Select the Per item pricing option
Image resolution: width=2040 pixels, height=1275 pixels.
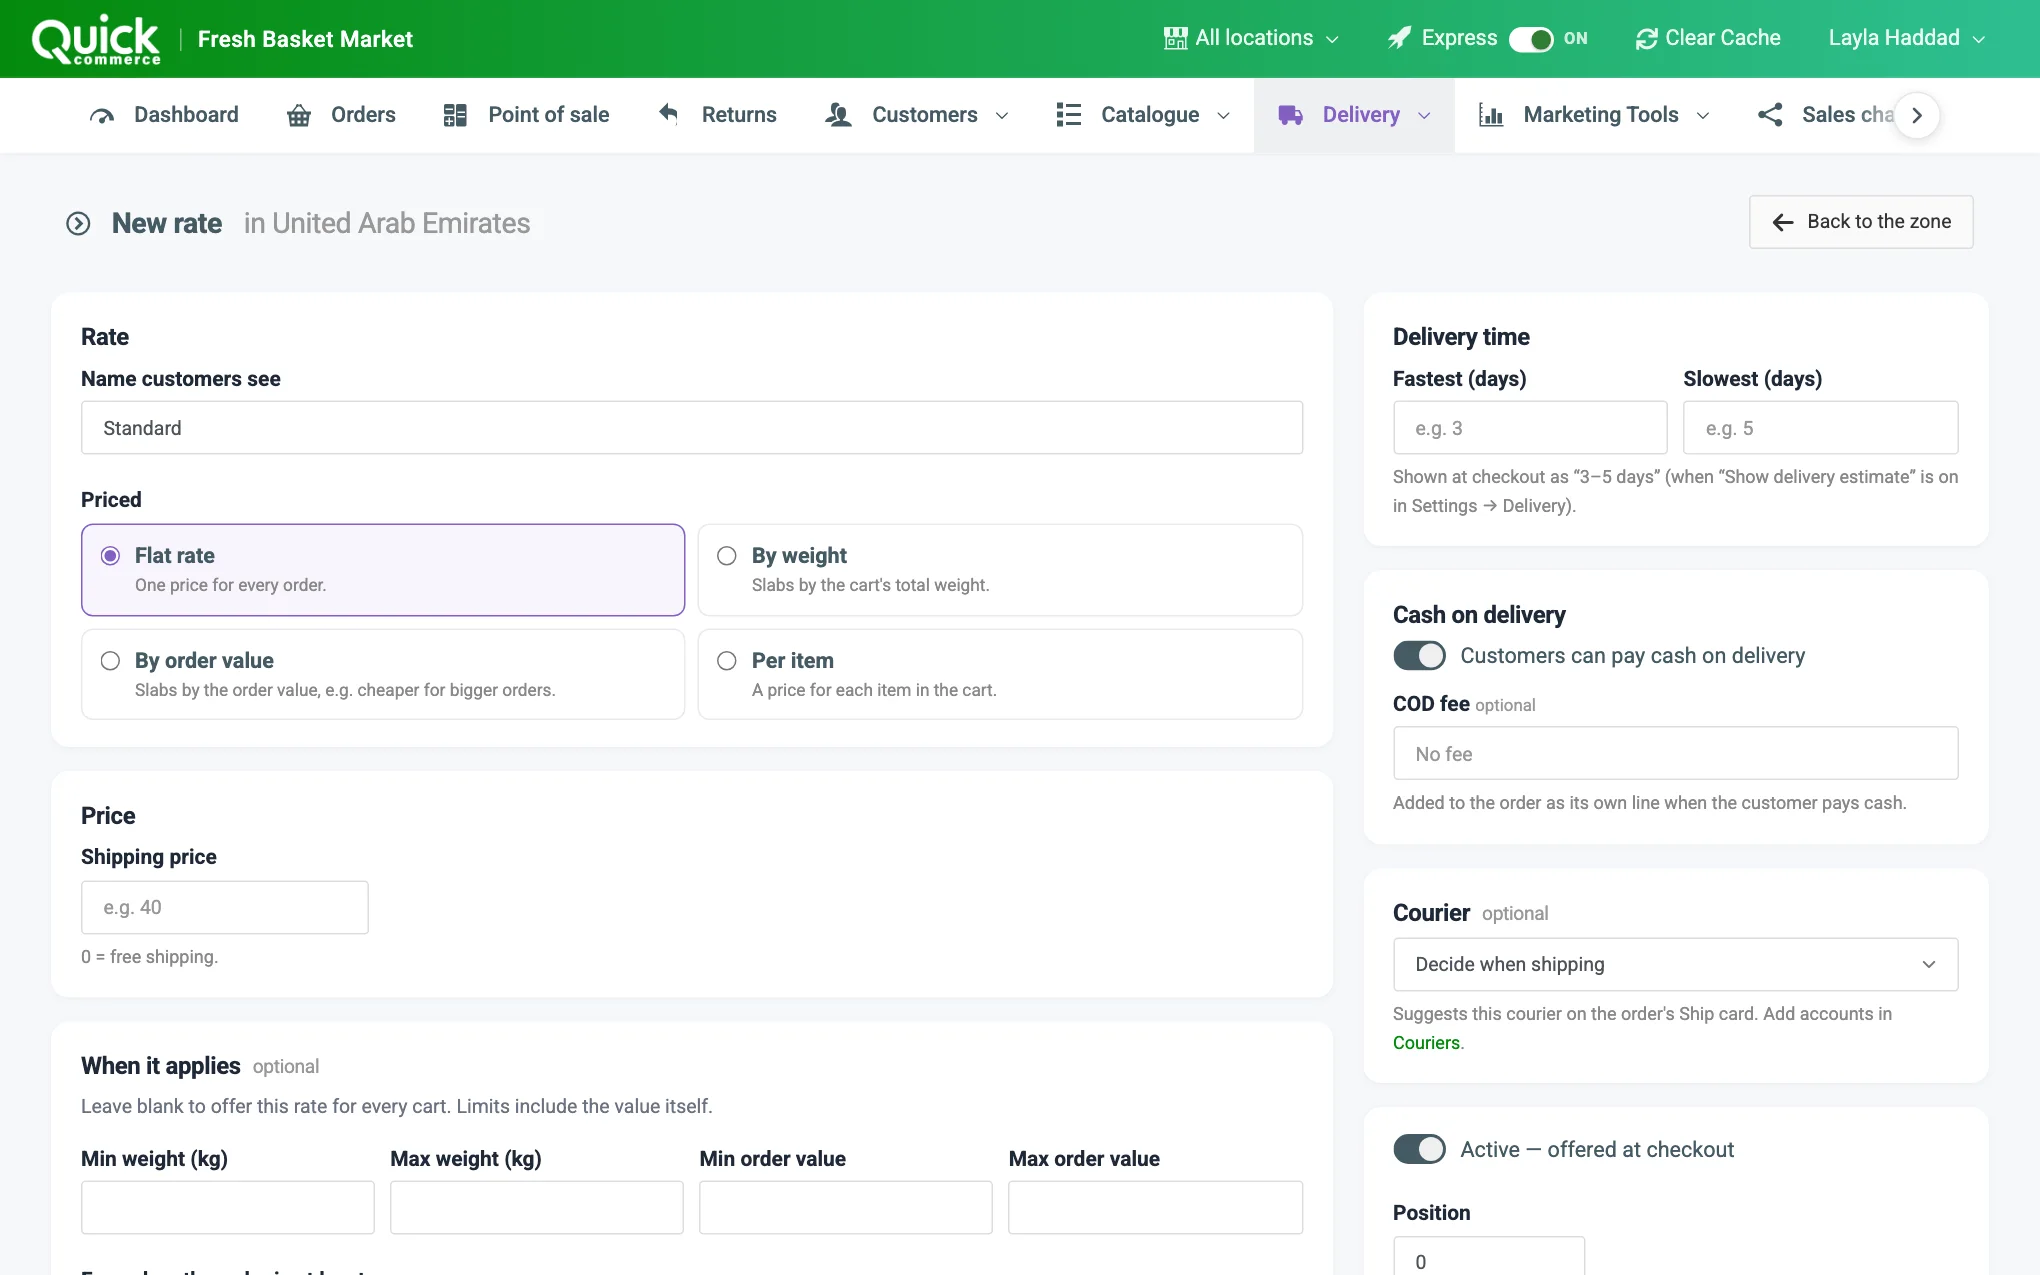click(1000, 674)
